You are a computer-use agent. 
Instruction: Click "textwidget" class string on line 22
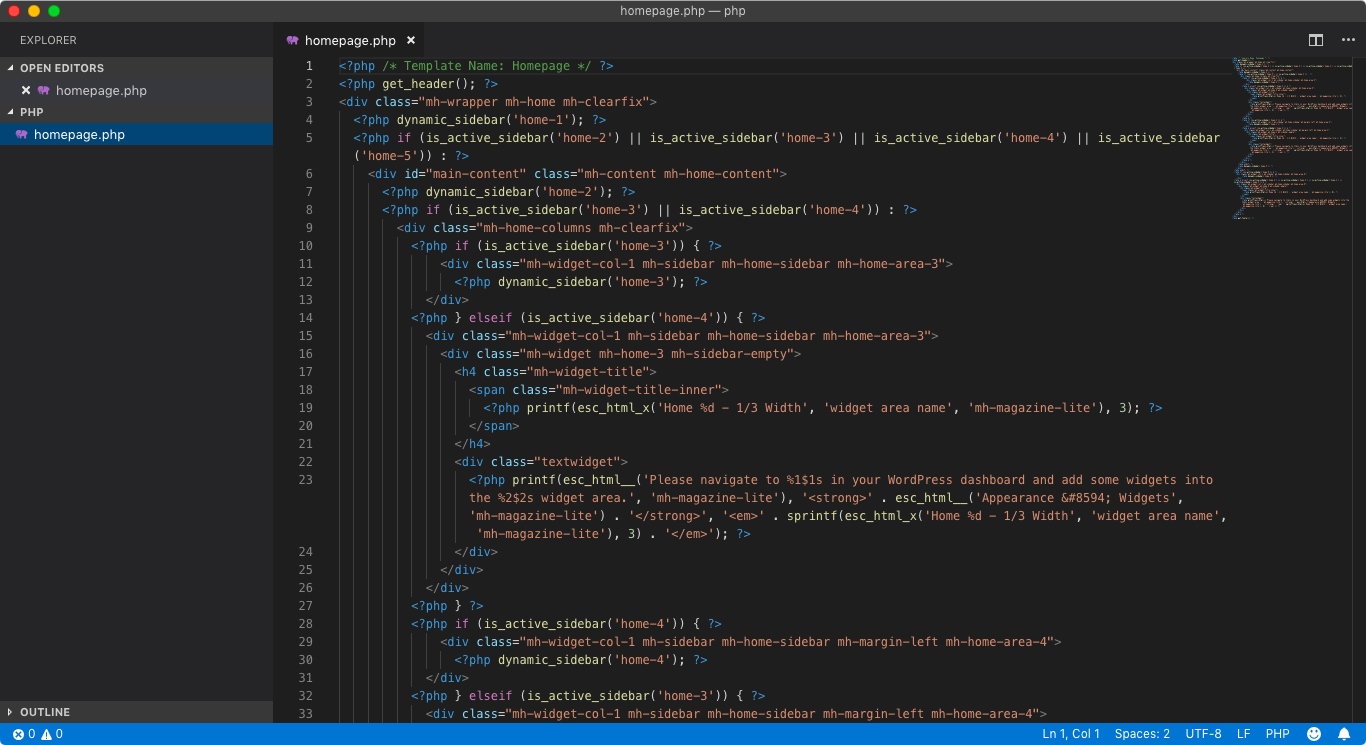(x=577, y=462)
